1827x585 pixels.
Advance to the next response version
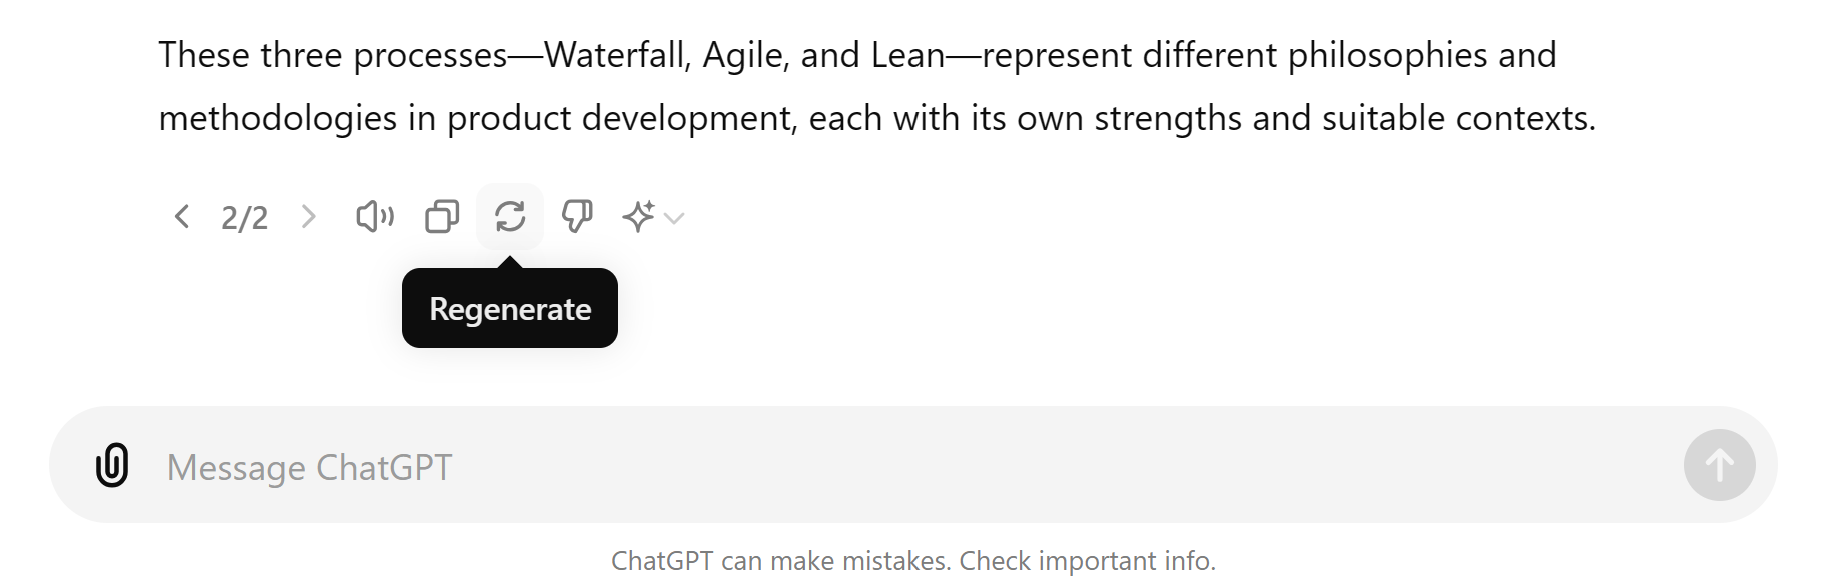[310, 217]
